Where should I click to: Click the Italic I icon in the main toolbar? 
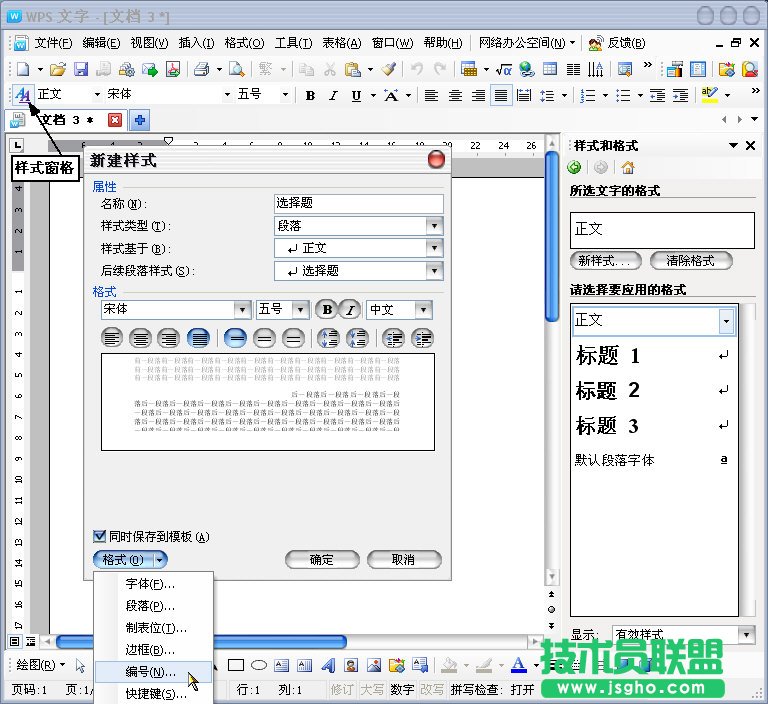click(333, 96)
